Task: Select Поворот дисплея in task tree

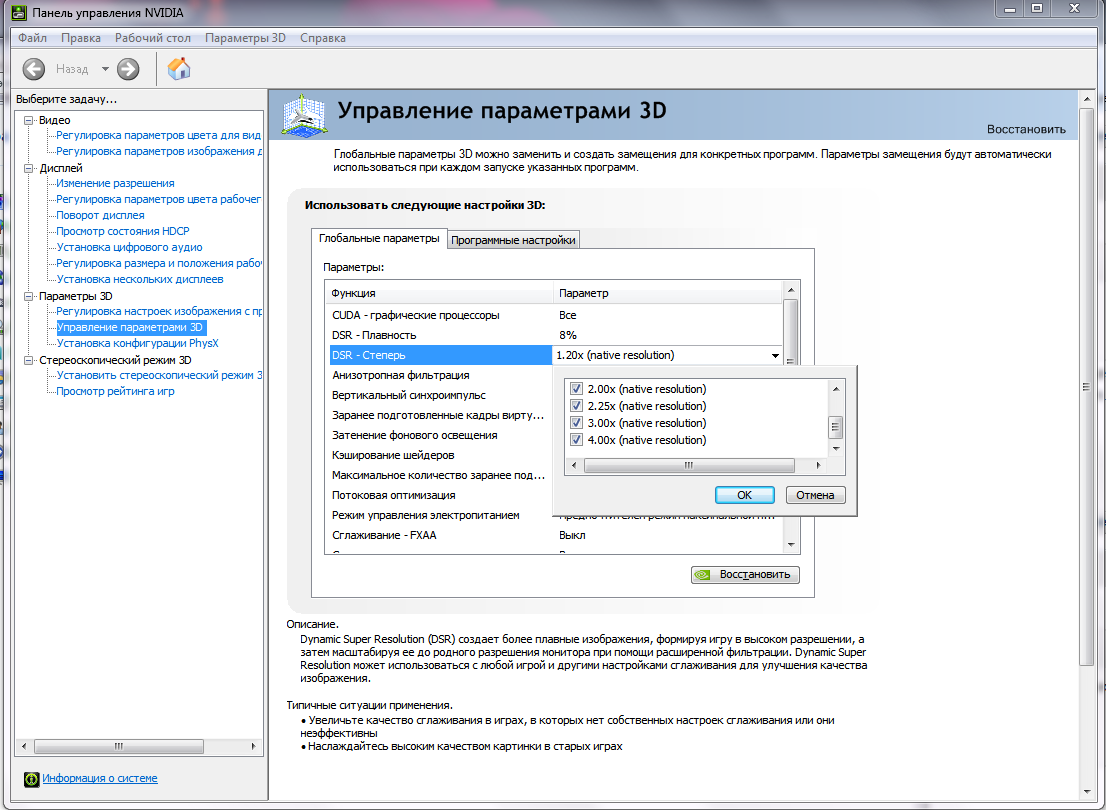Action: pos(100,215)
